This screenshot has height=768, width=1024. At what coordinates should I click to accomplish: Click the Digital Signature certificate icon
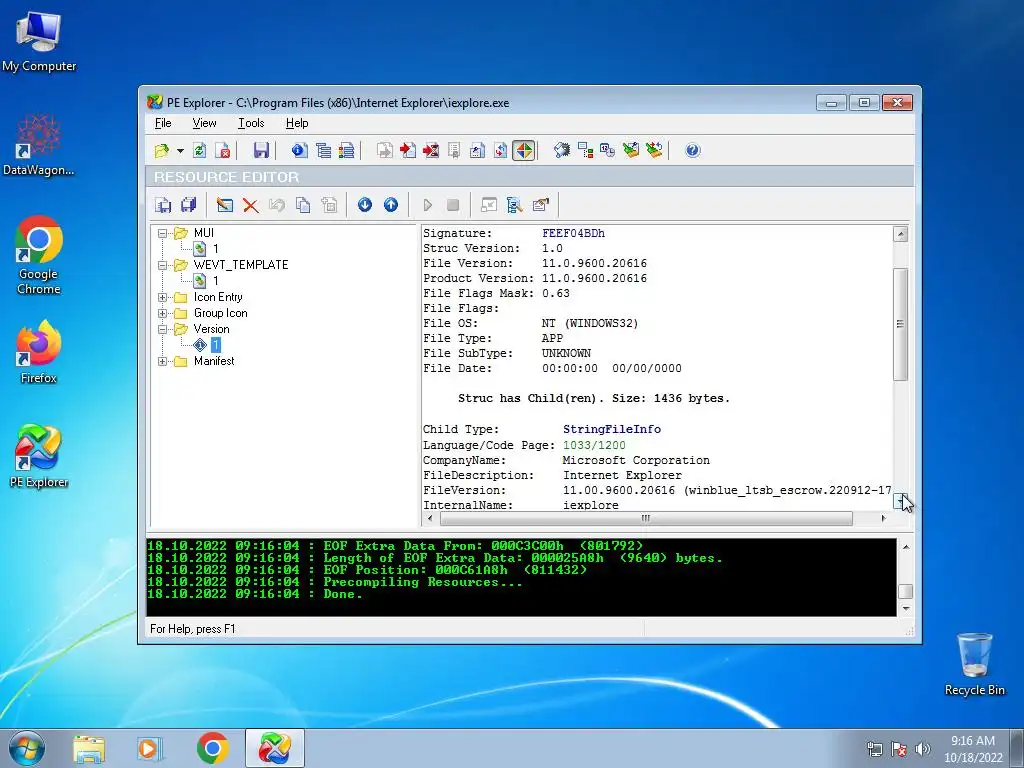click(x=454, y=151)
